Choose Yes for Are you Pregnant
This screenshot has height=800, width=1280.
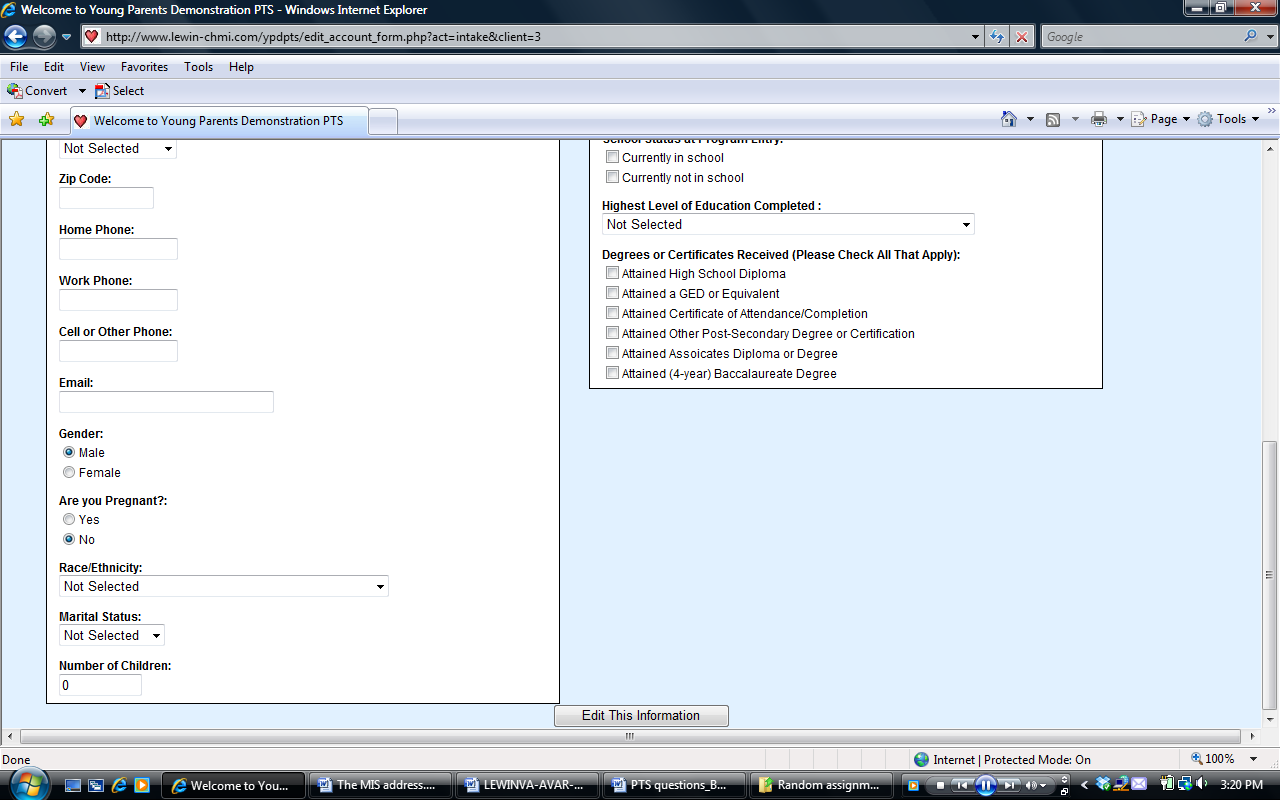point(69,519)
